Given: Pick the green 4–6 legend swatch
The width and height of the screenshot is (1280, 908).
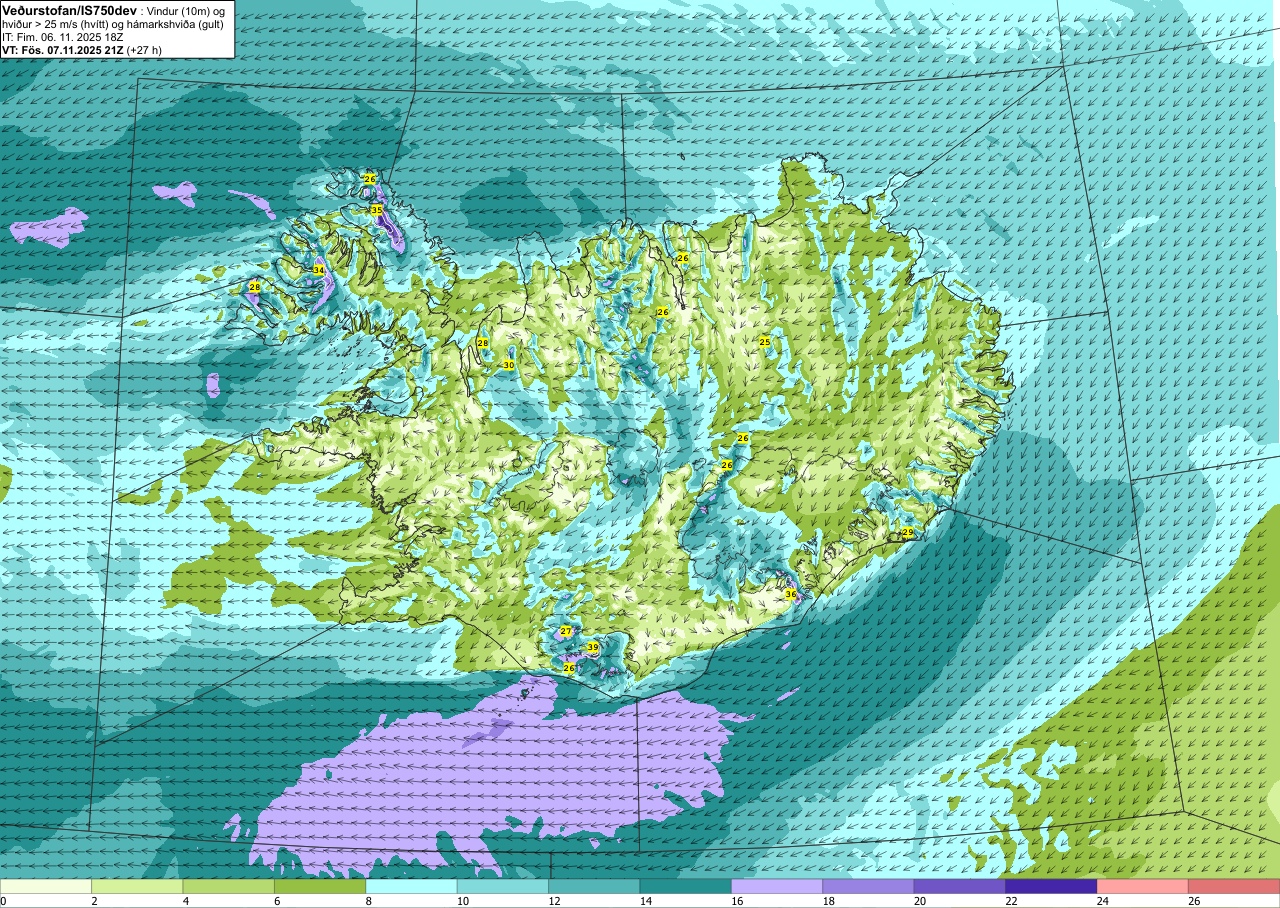Looking at the screenshot, I should pyautogui.click(x=229, y=886).
